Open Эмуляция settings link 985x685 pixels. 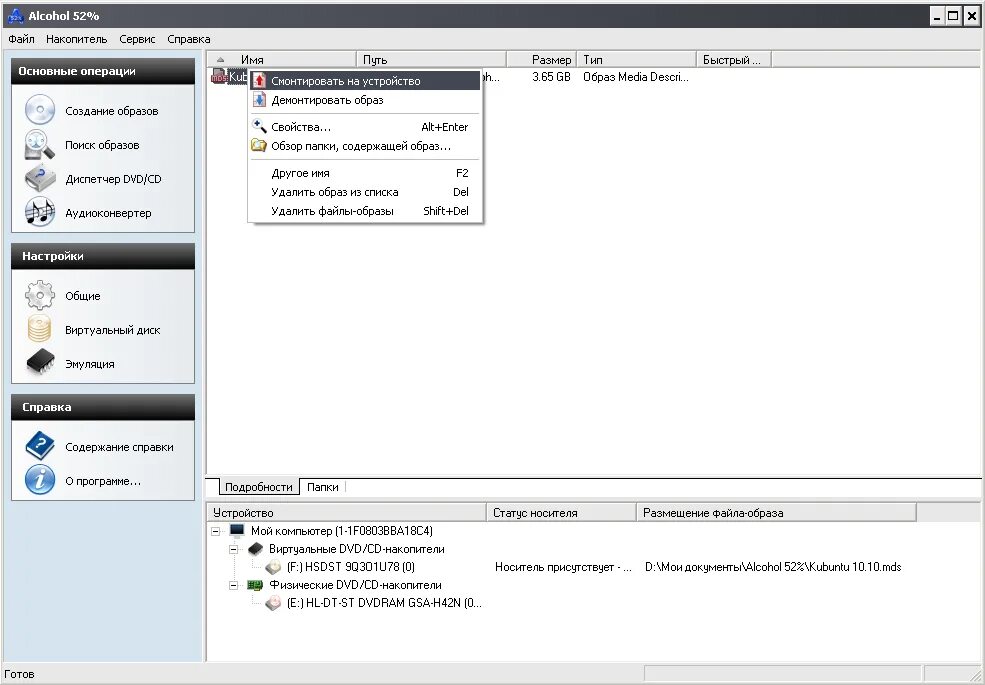pyautogui.click(x=89, y=364)
